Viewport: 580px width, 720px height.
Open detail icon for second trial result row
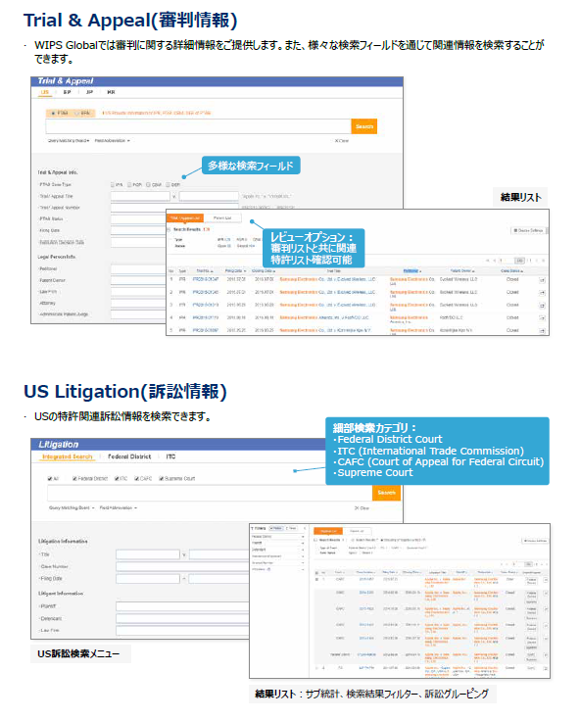pos(542,292)
